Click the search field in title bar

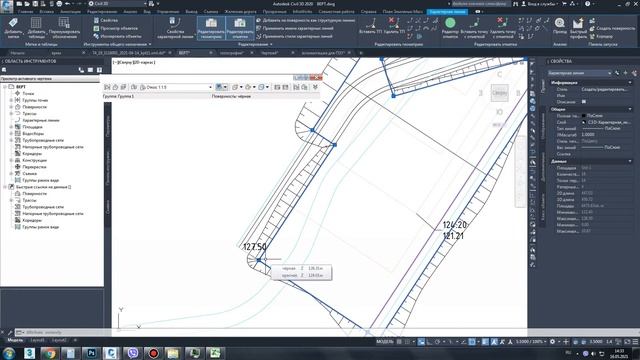pyautogui.click(x=480, y=4)
